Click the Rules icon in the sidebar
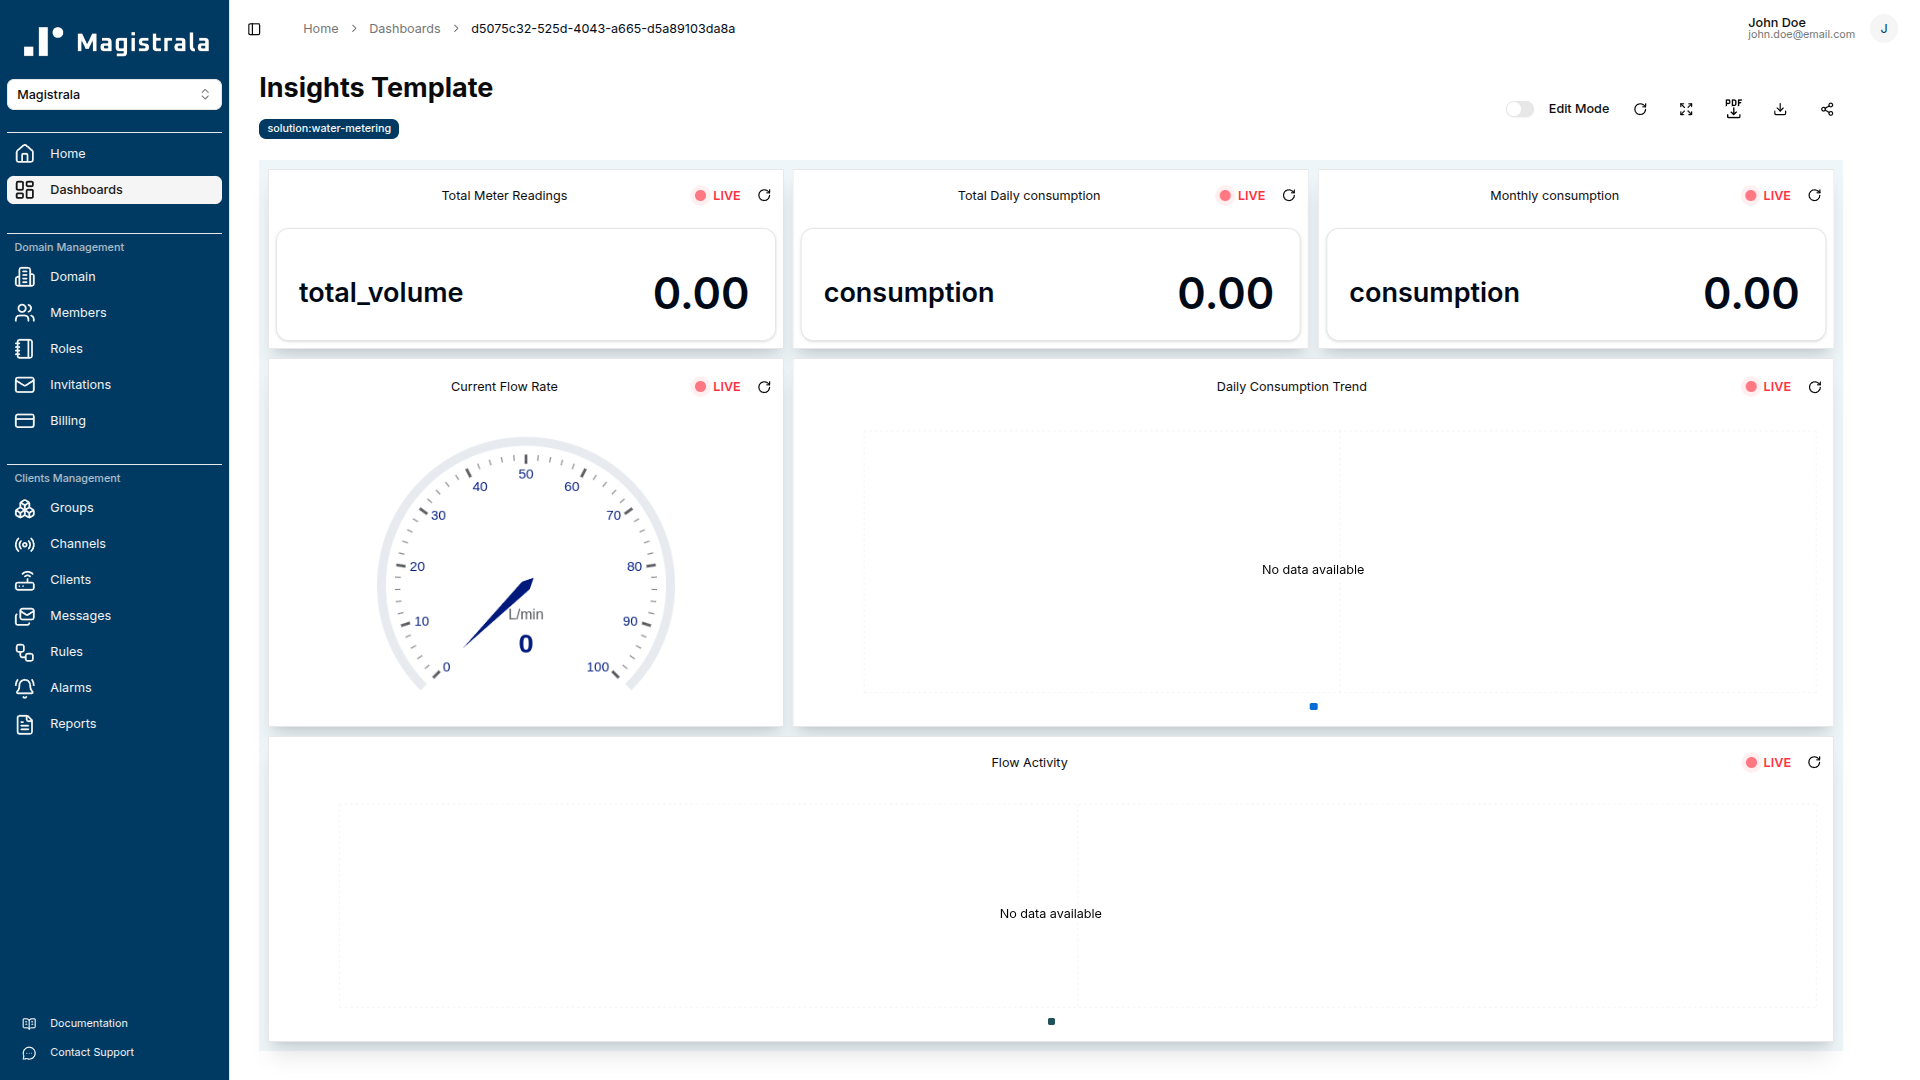This screenshot has height=1080, width=1920. (25, 651)
